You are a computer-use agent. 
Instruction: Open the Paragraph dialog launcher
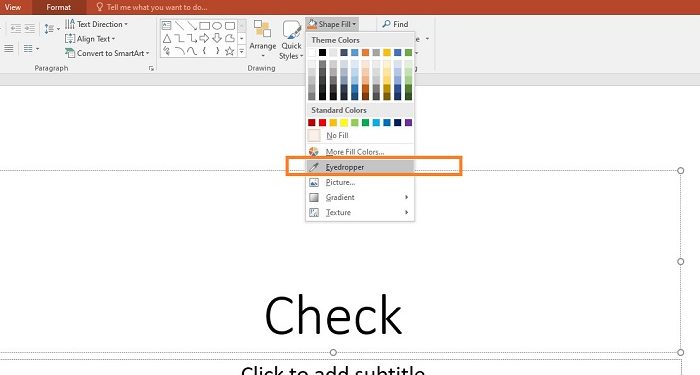tap(151, 68)
